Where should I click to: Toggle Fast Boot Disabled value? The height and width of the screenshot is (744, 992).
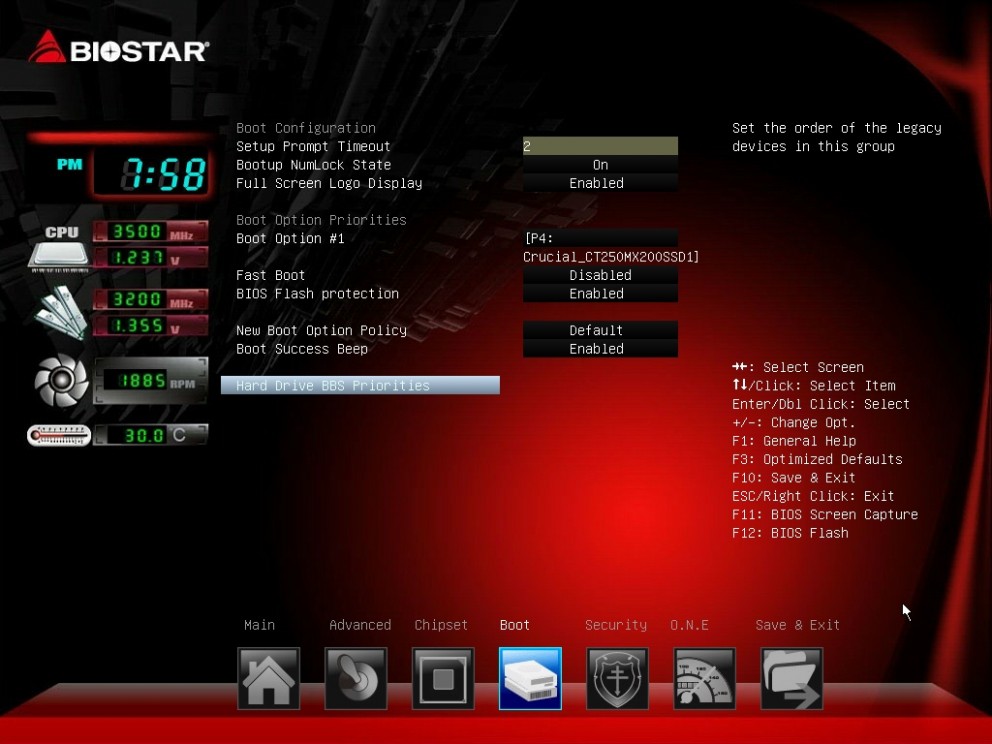click(x=600, y=275)
